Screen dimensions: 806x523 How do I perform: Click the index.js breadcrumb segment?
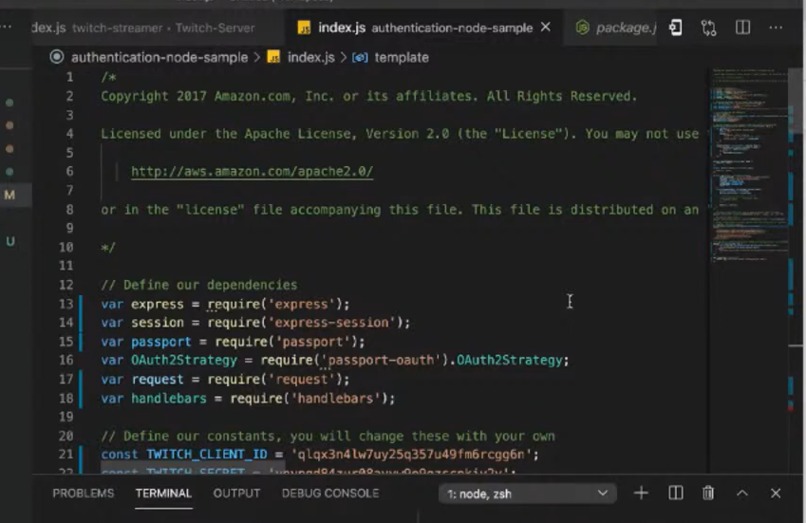[x=311, y=57]
